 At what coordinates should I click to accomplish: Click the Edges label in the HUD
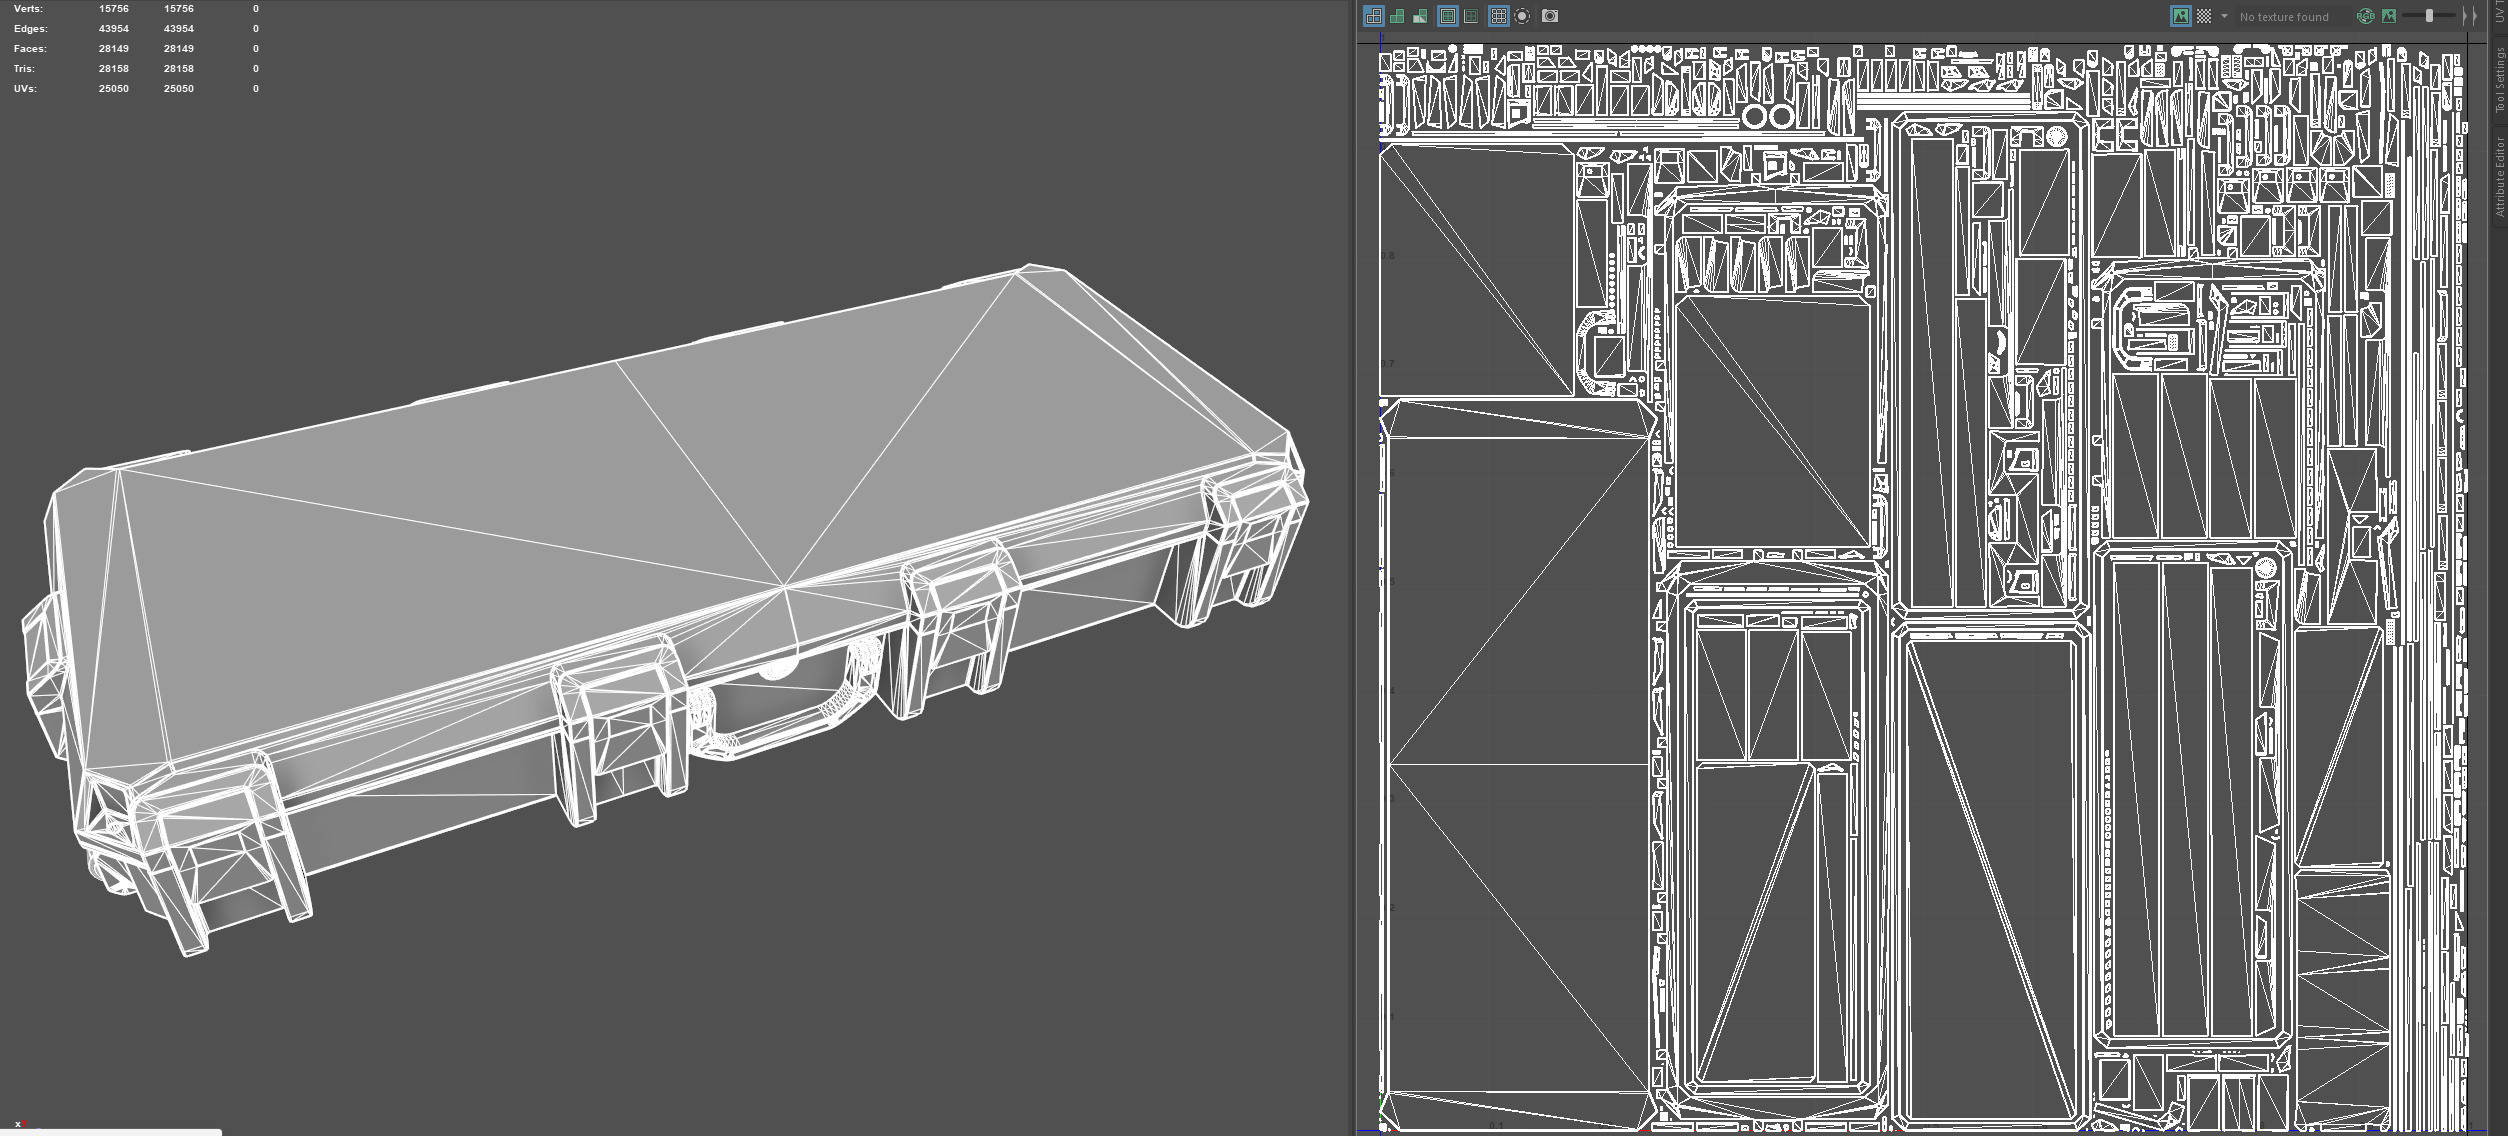tap(30, 28)
